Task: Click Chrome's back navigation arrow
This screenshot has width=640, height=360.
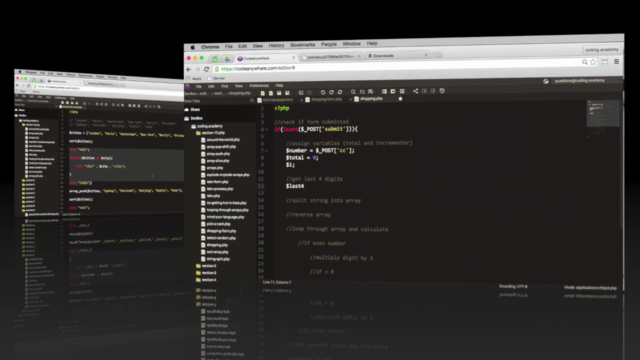Action: point(189,69)
